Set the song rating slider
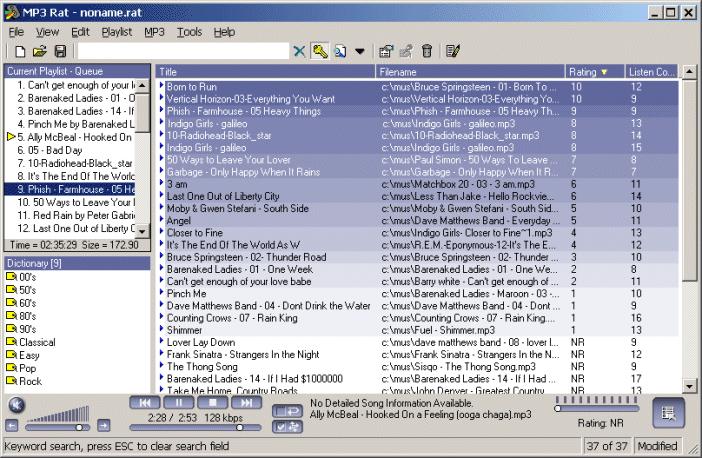 [597, 408]
